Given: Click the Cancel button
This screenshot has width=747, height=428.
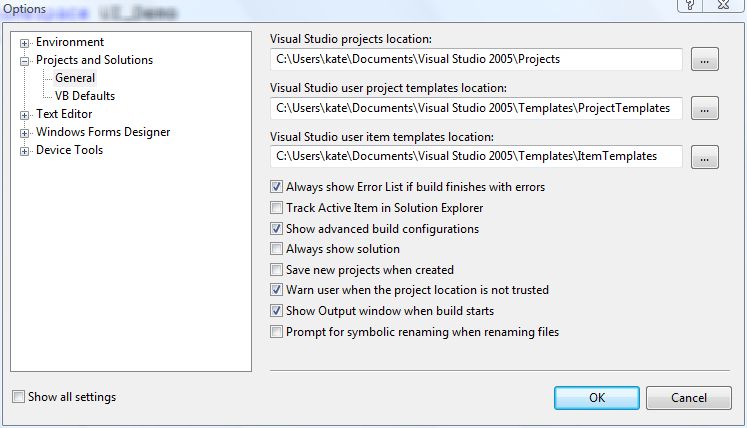Looking at the screenshot, I should point(688,397).
